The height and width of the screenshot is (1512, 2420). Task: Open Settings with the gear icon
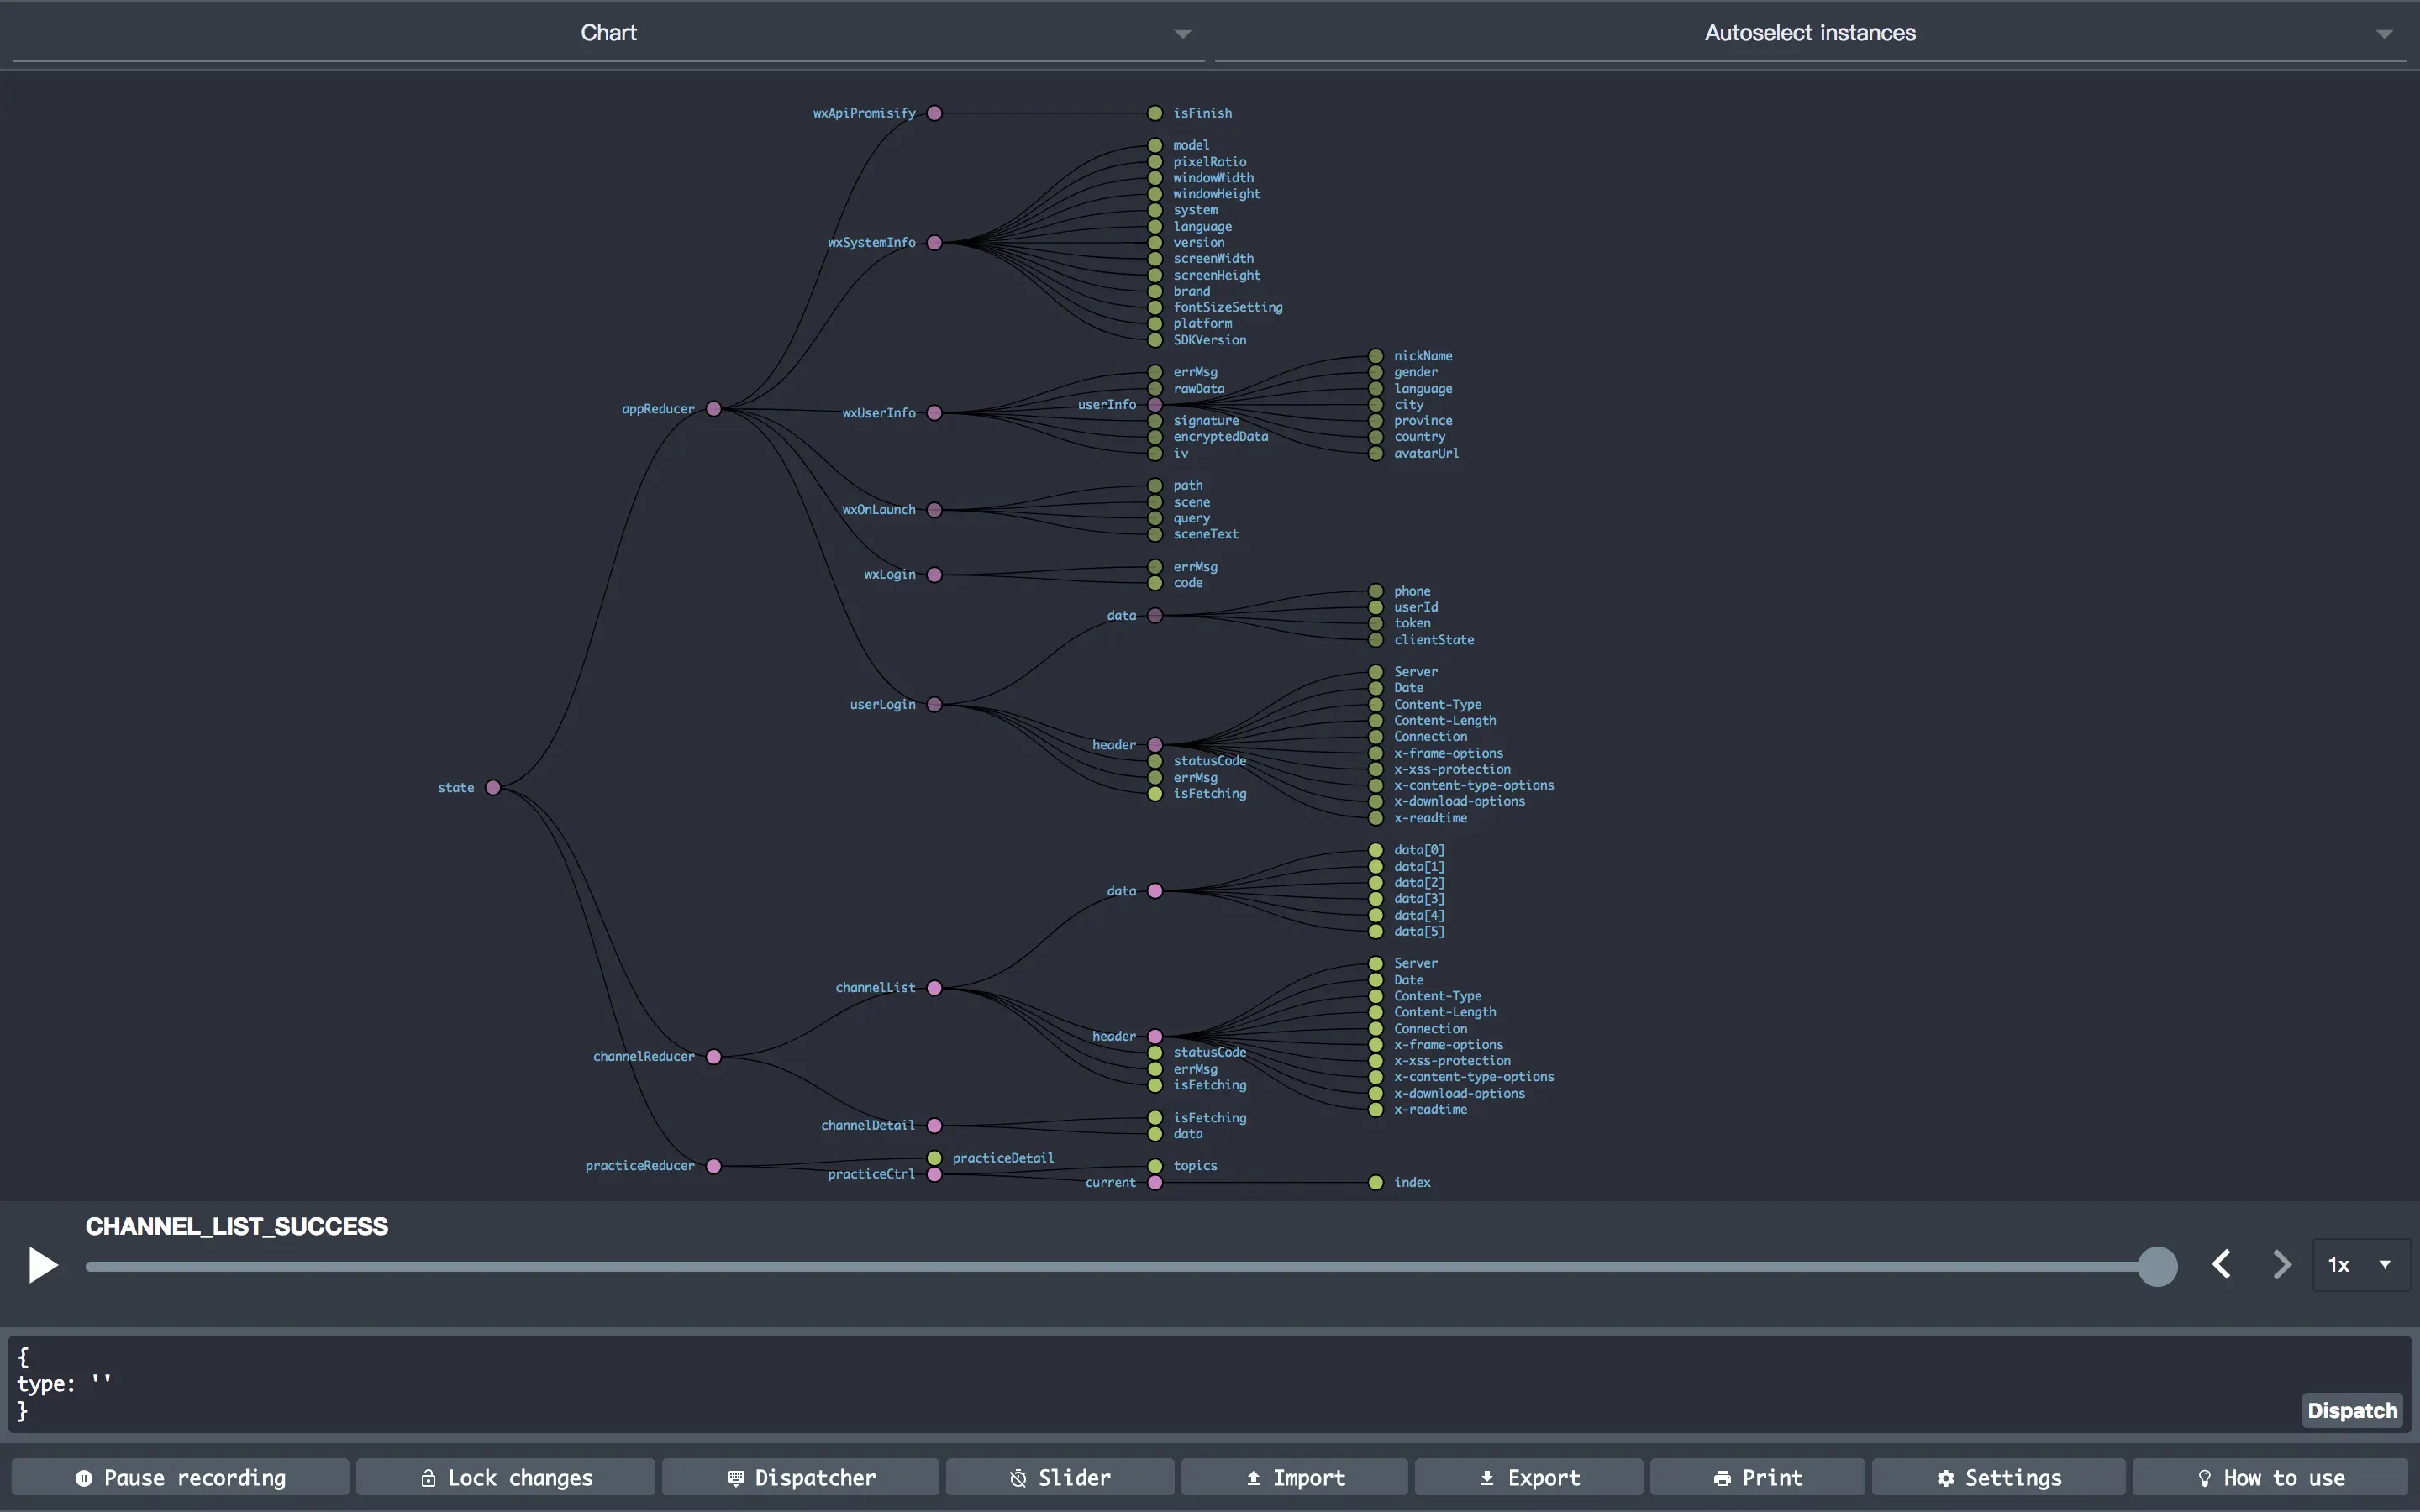click(x=1998, y=1477)
